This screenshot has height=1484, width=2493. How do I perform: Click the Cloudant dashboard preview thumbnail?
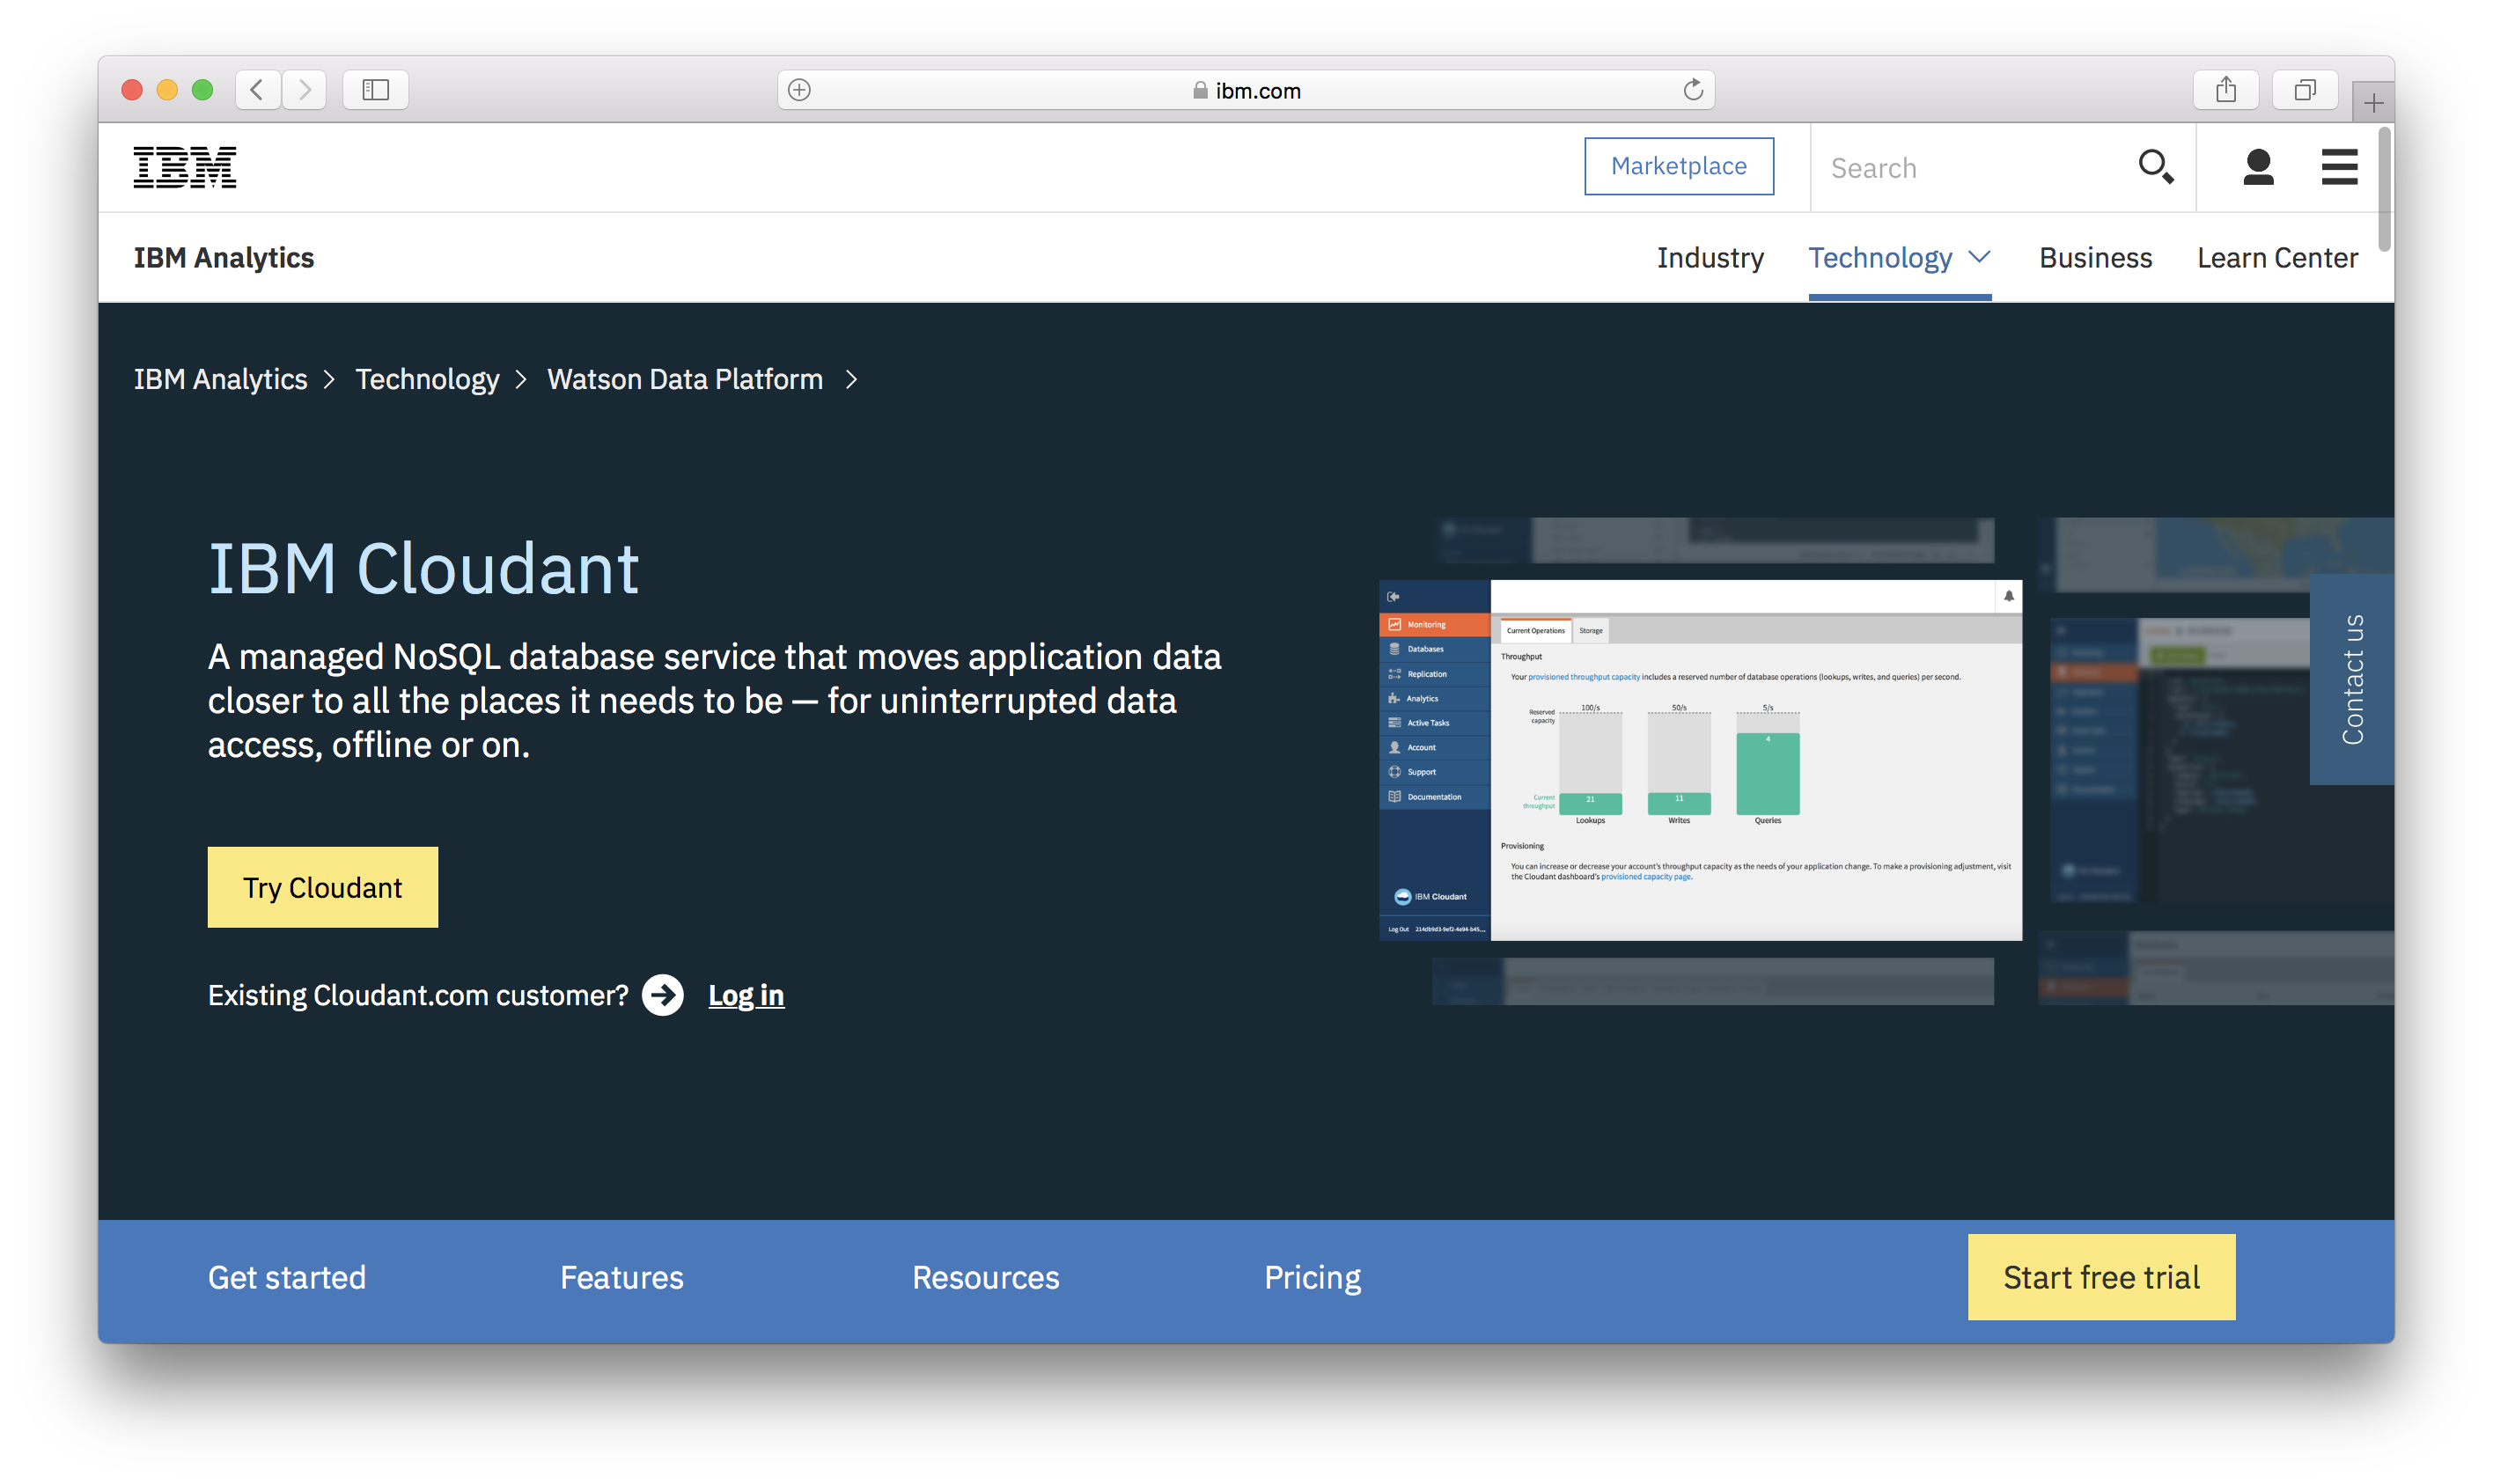pos(1699,759)
